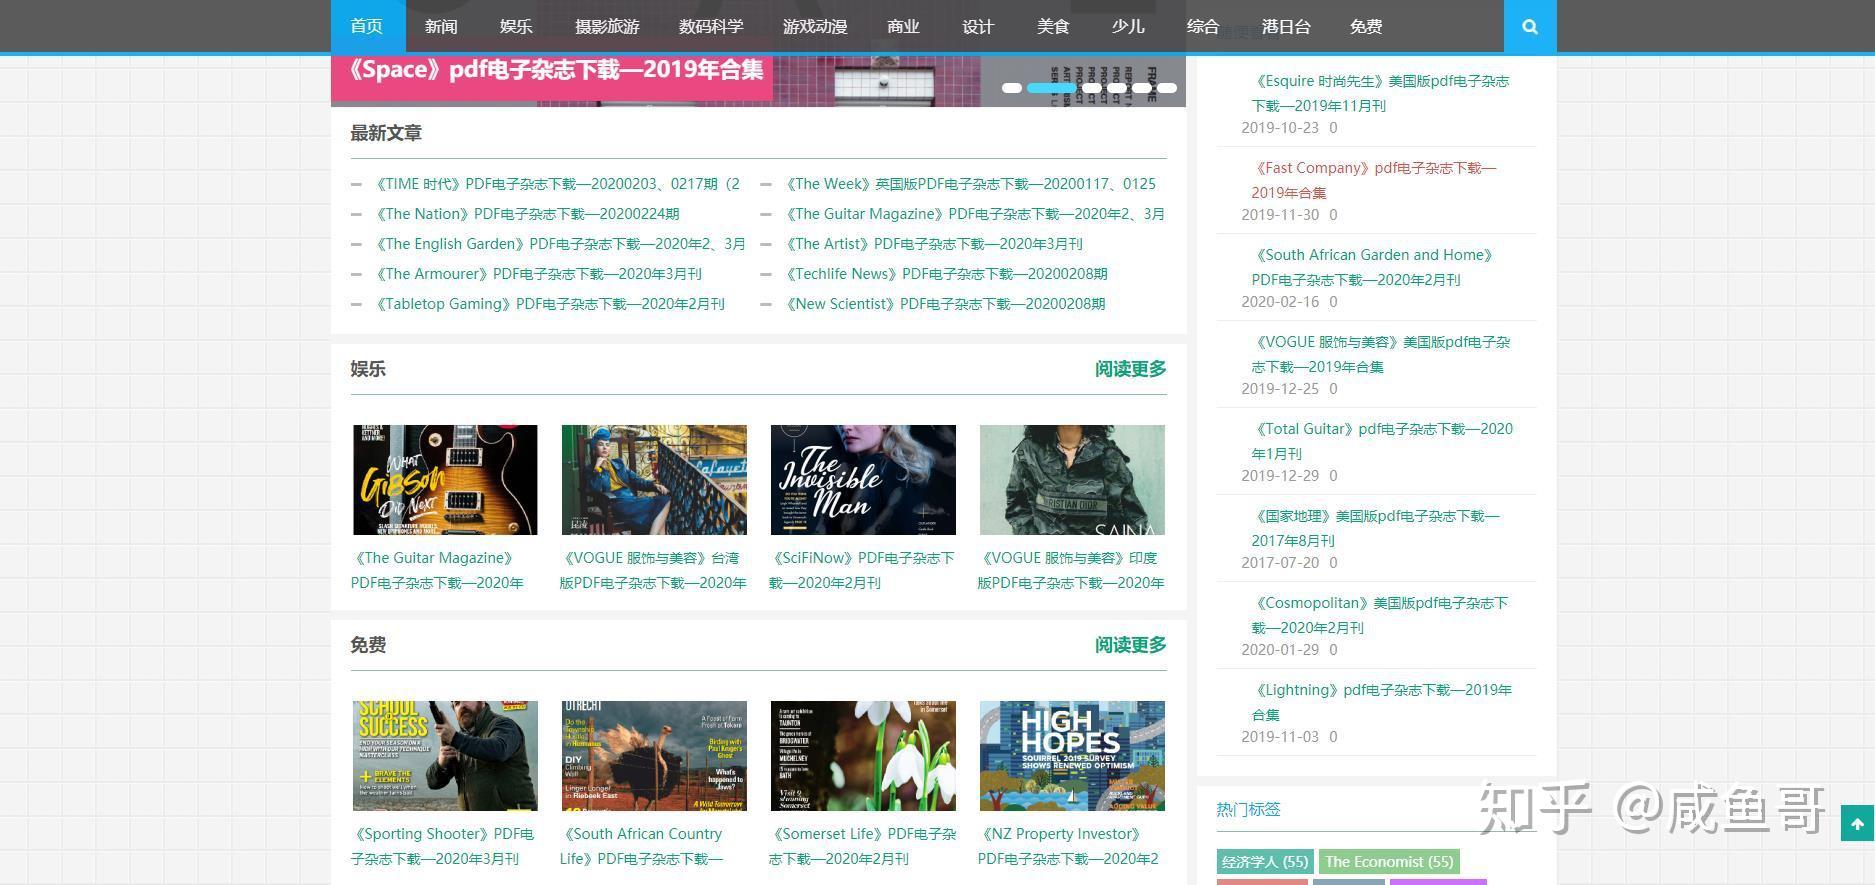Open the 《SciFiNow》 caption link
Image resolution: width=1875 pixels, height=885 pixels.
pyautogui.click(x=862, y=570)
